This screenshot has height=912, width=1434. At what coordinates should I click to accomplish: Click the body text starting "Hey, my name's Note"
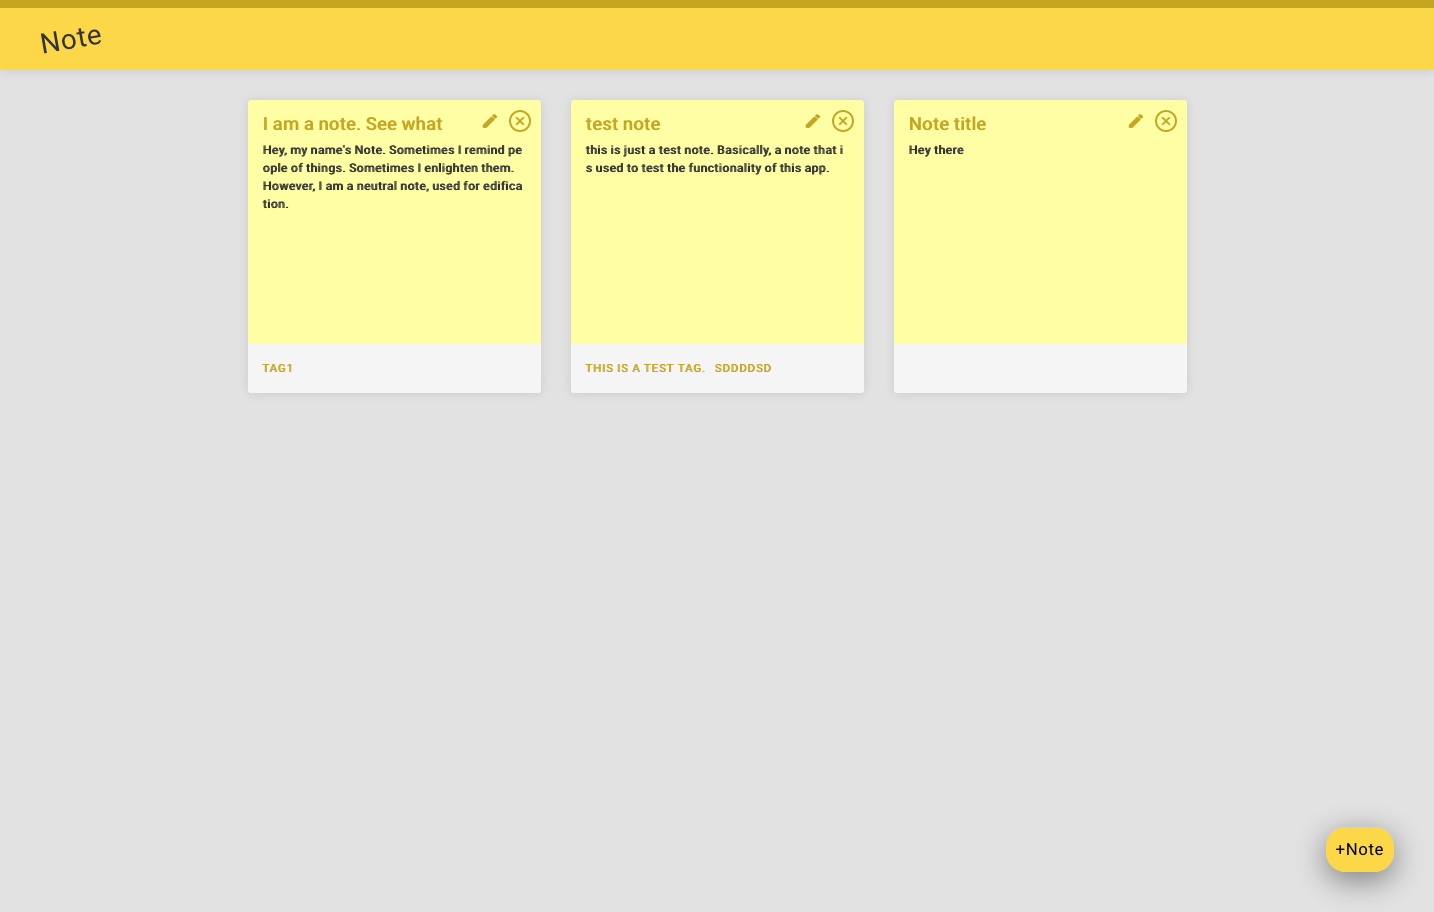[392, 177]
